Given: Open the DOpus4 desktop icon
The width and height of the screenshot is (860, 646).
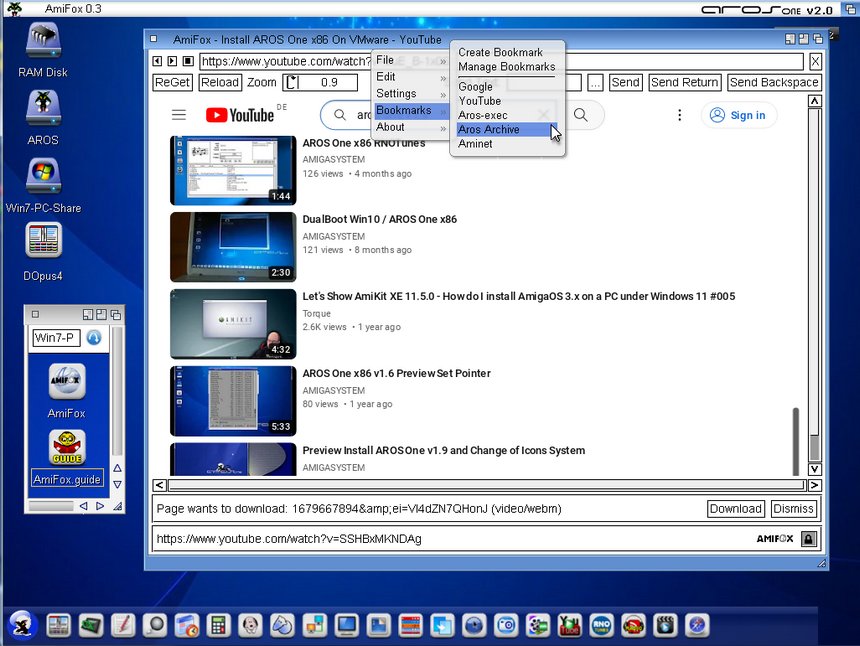Looking at the screenshot, I should click(43, 242).
